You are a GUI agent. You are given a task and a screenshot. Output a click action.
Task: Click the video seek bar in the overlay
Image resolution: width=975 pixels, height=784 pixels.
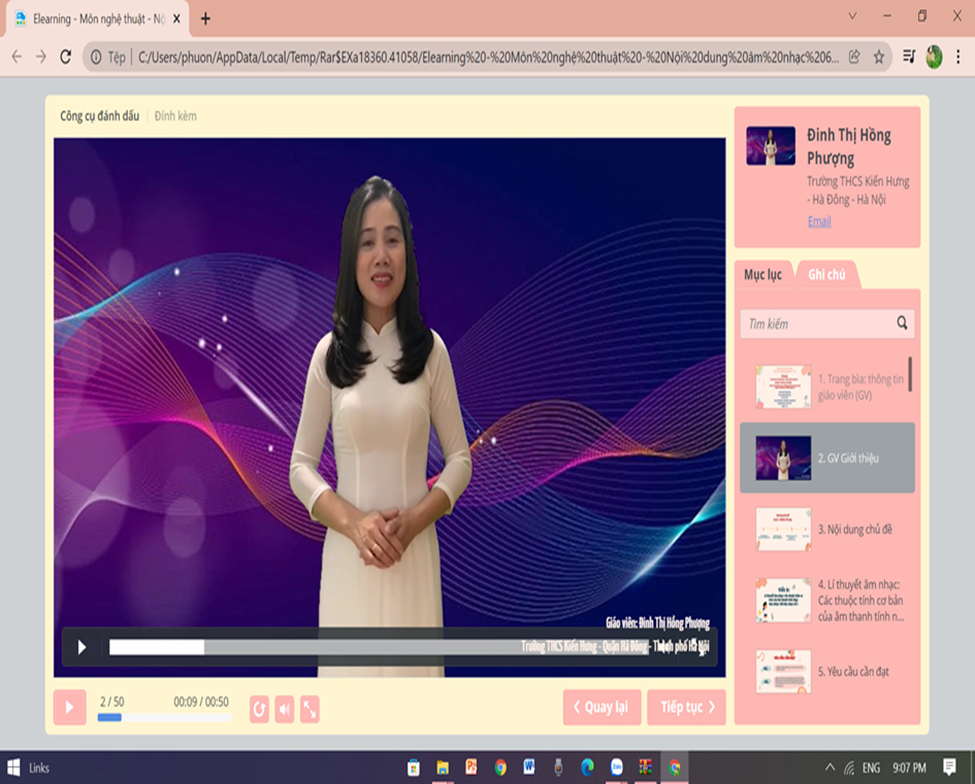click(x=400, y=647)
